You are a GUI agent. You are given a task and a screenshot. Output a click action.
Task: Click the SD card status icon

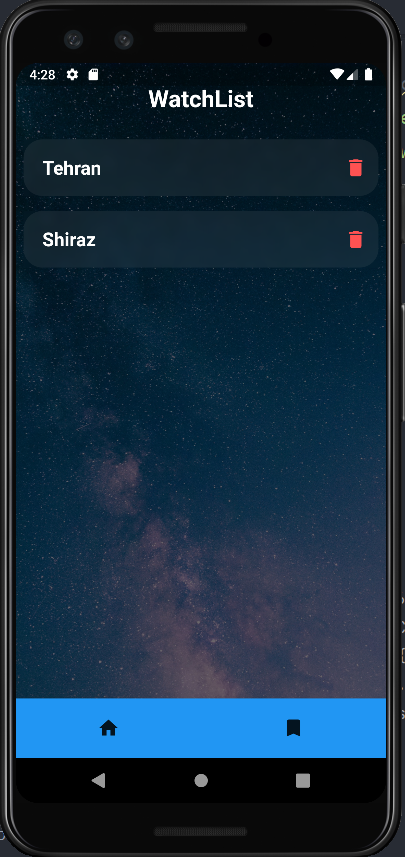tap(93, 74)
